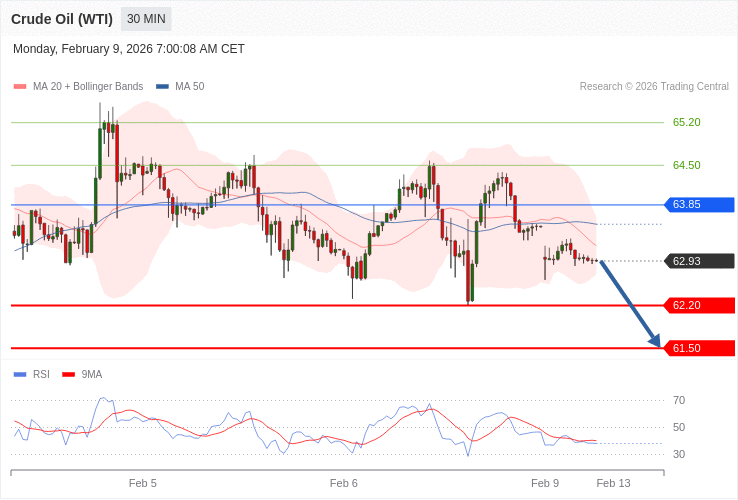738x500 pixels.
Task: Click the Feb 13 date axis label
Action: click(613, 483)
